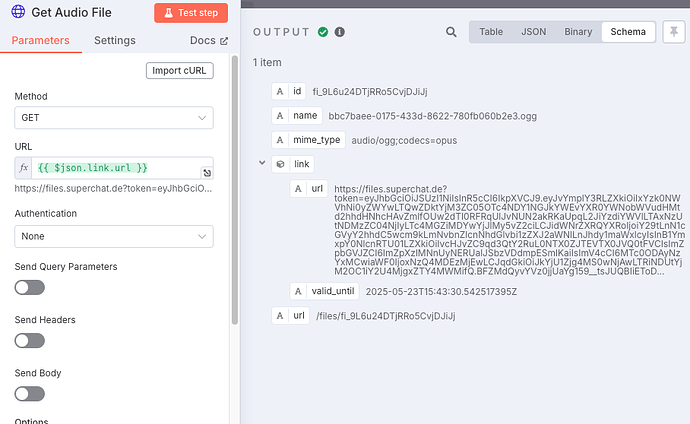This screenshot has width=690, height=424.
Task: Click the fx expression icon on URL field
Action: 23,168
